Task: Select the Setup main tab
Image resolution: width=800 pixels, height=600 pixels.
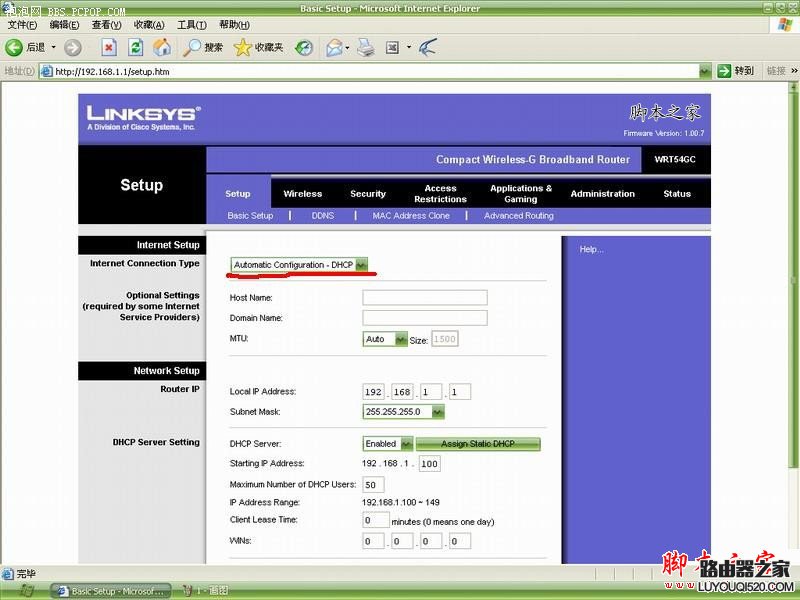Action: pyautogui.click(x=238, y=194)
